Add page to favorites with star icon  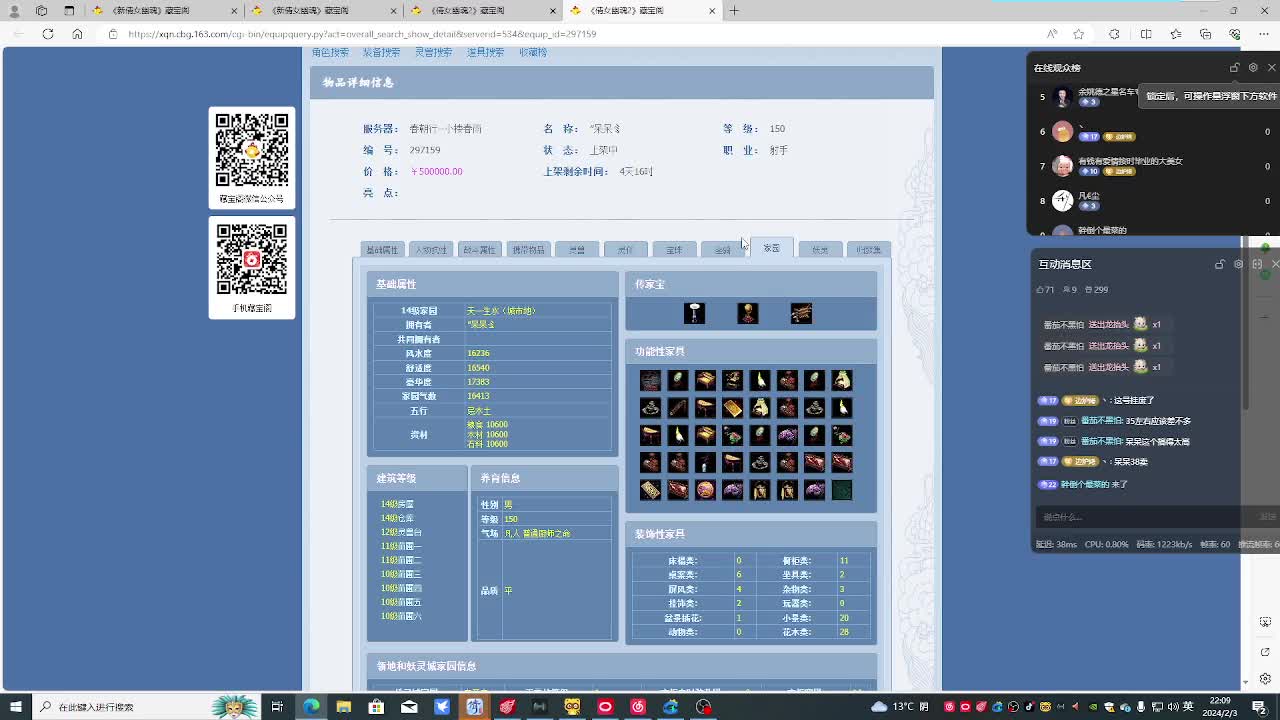[1078, 34]
